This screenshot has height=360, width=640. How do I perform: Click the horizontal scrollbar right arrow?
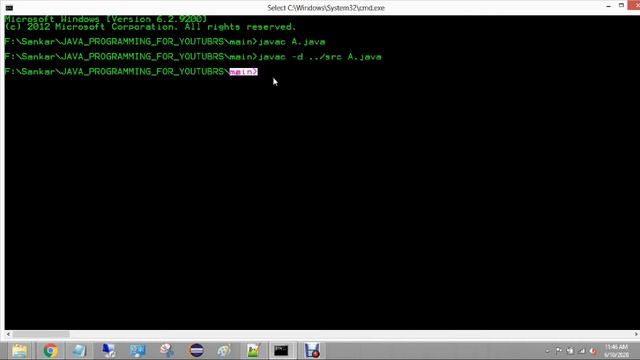(636, 334)
